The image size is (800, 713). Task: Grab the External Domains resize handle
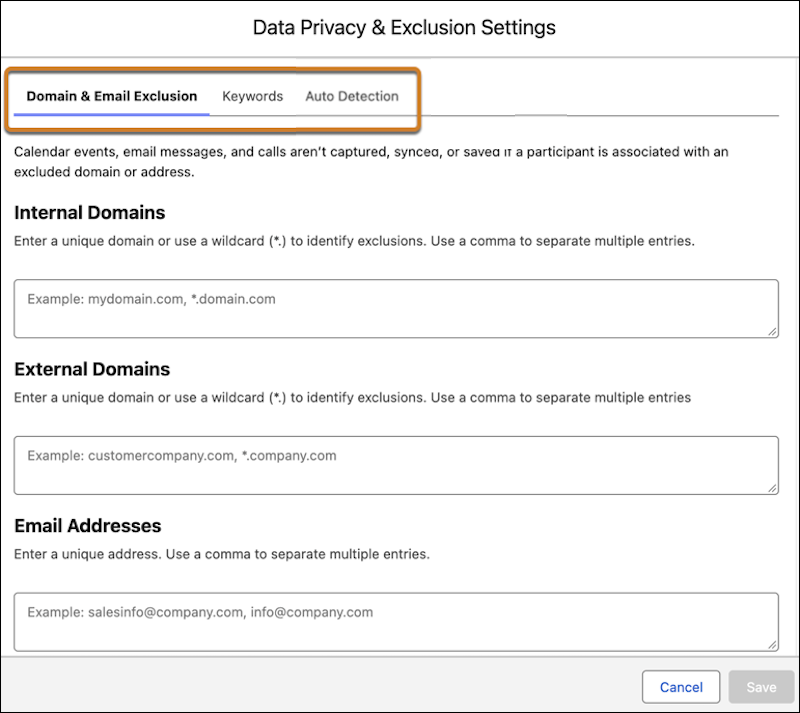pyautogui.click(x=772, y=488)
